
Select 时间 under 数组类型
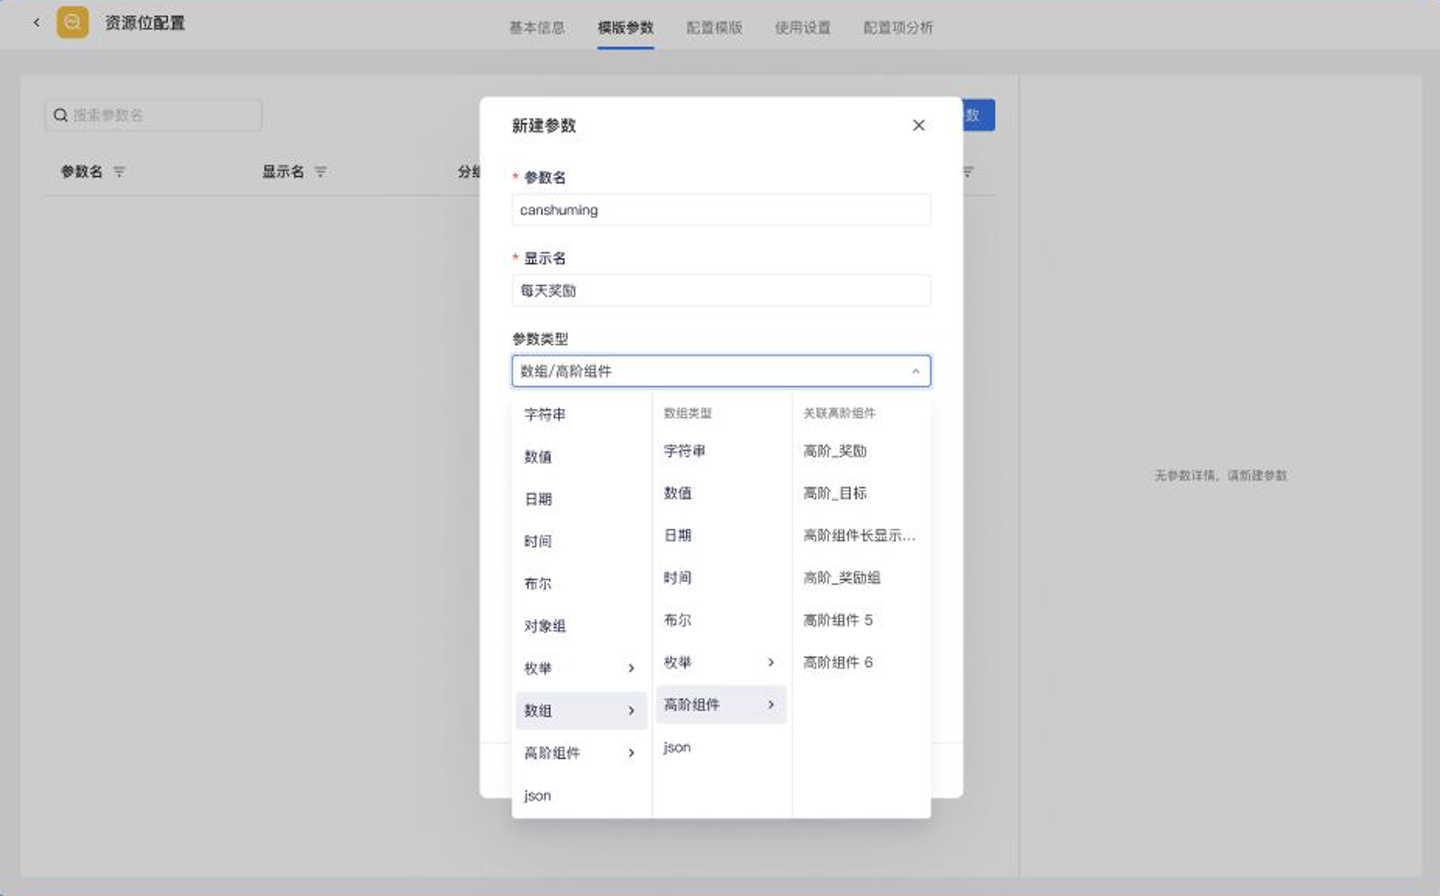[721, 578]
